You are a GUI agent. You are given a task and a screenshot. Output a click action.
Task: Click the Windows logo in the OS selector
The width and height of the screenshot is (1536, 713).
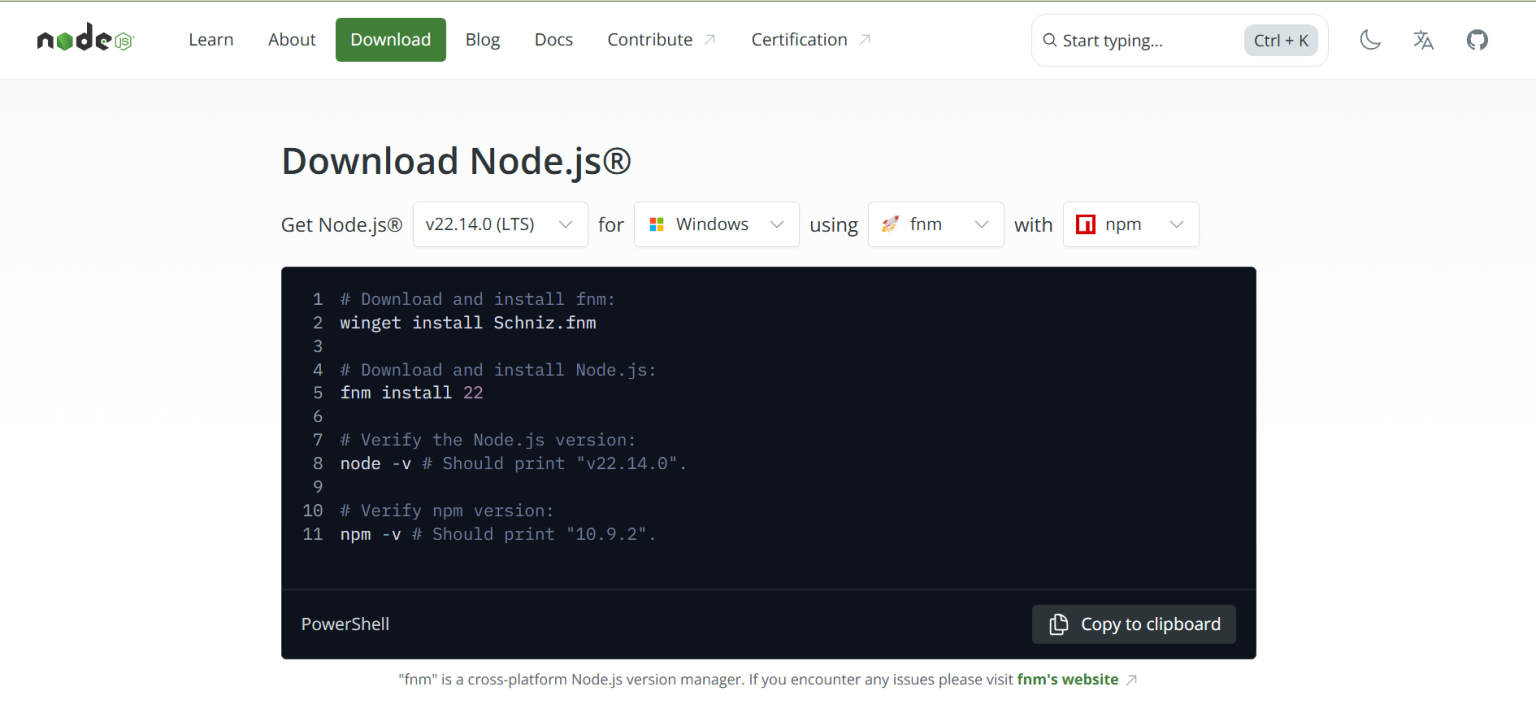click(657, 224)
